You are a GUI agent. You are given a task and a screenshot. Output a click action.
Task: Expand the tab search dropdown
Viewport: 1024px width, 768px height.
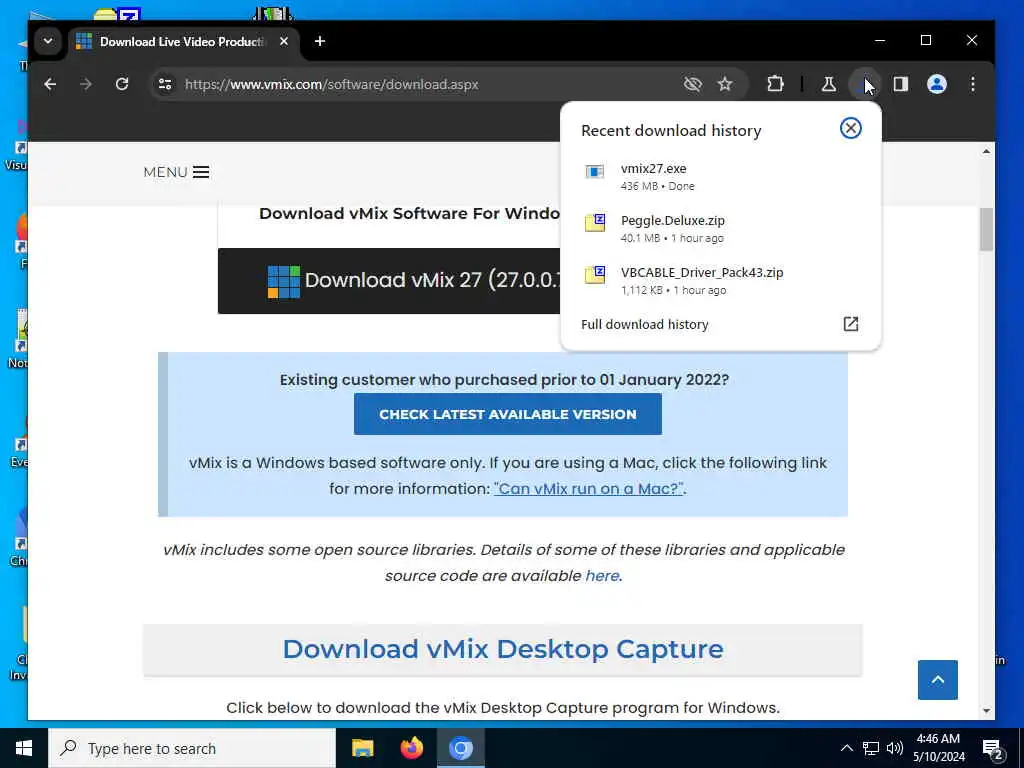48,41
